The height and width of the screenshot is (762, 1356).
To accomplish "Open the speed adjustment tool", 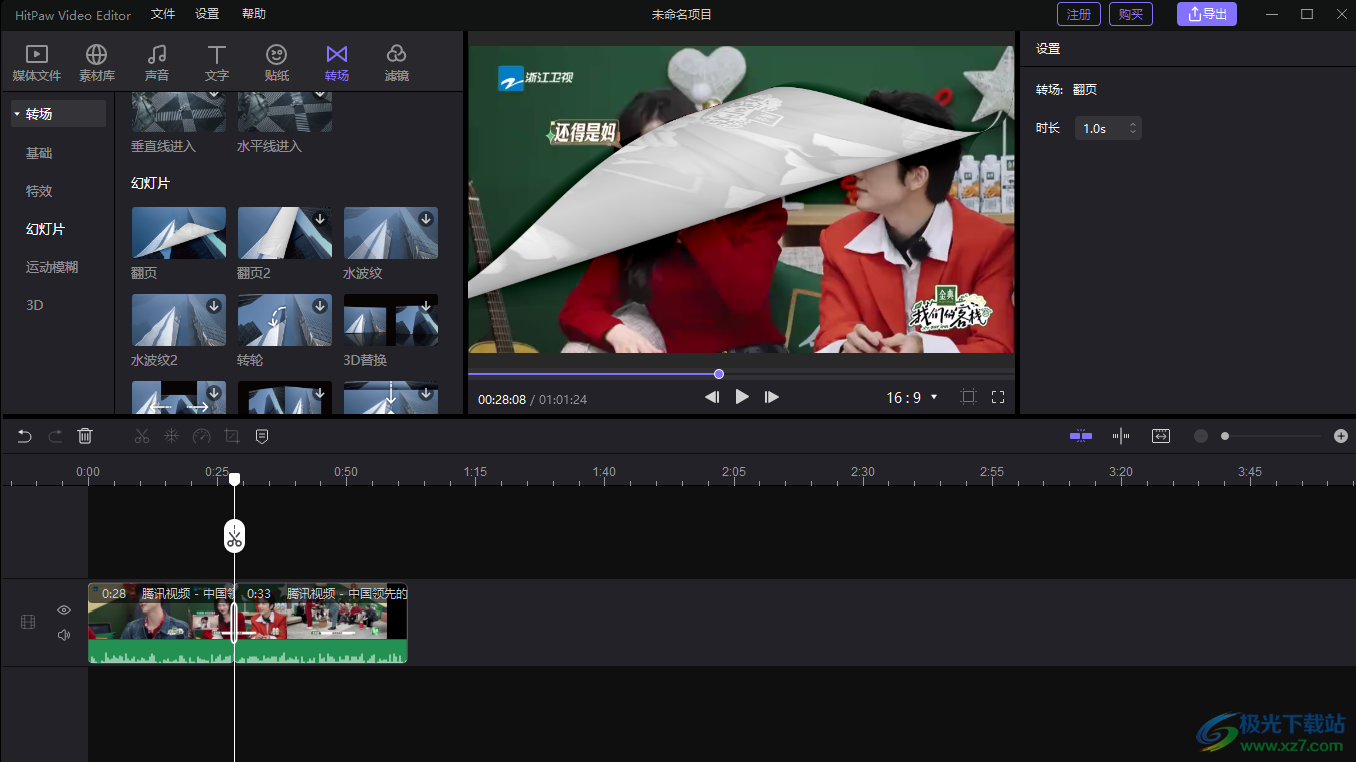I will pos(202,436).
